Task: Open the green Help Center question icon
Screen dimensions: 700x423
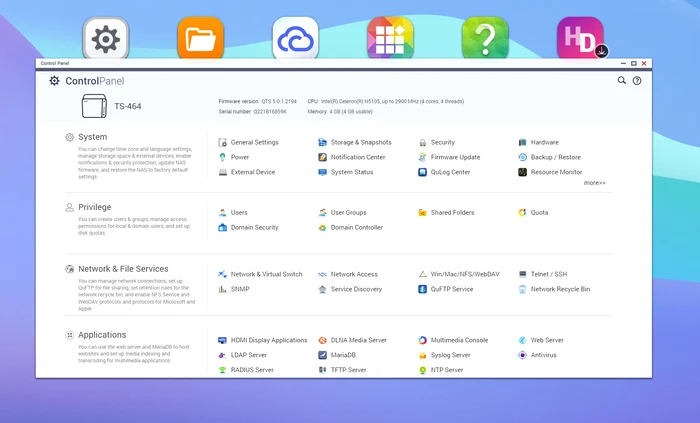Action: 485,38
